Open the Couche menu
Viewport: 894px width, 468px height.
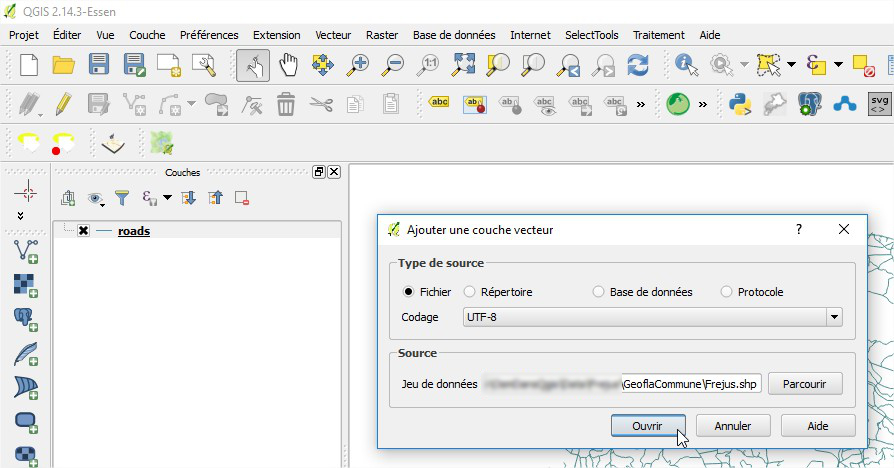tap(147, 35)
